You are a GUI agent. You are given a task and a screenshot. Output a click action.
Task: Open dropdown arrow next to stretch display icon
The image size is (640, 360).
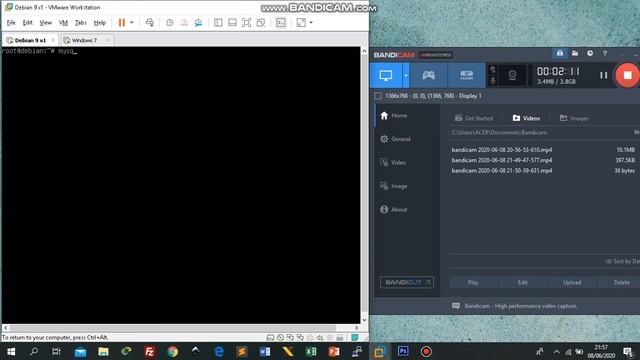[x=311, y=22]
